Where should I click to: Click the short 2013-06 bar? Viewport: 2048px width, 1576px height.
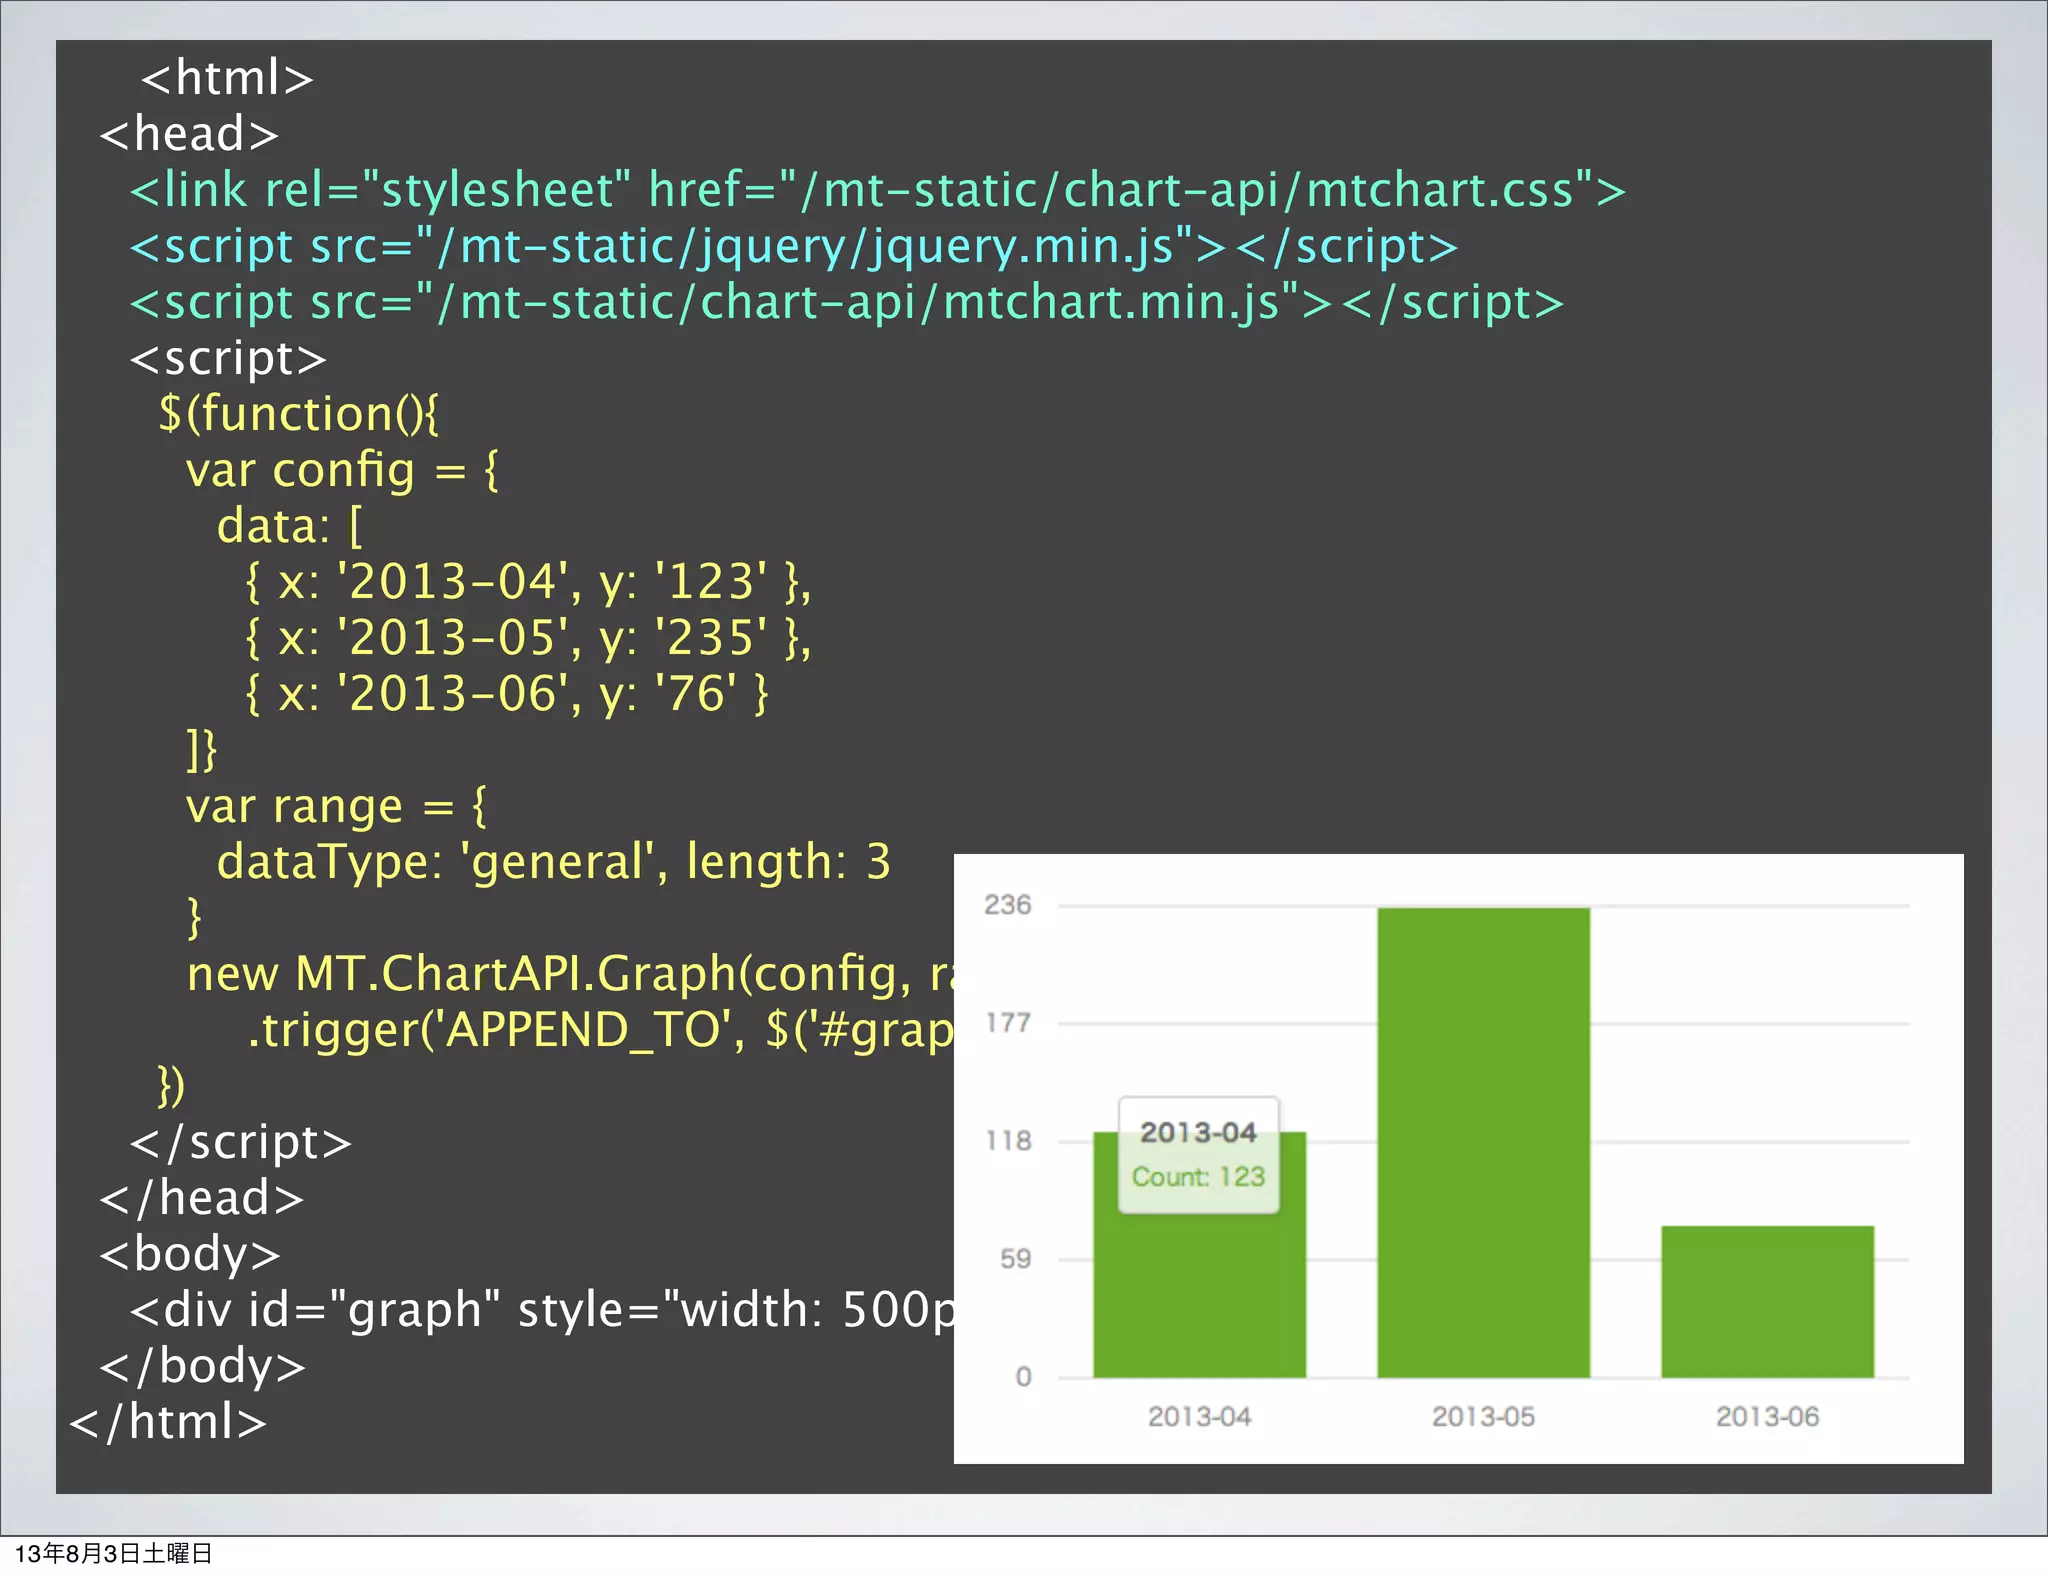coord(1767,1302)
